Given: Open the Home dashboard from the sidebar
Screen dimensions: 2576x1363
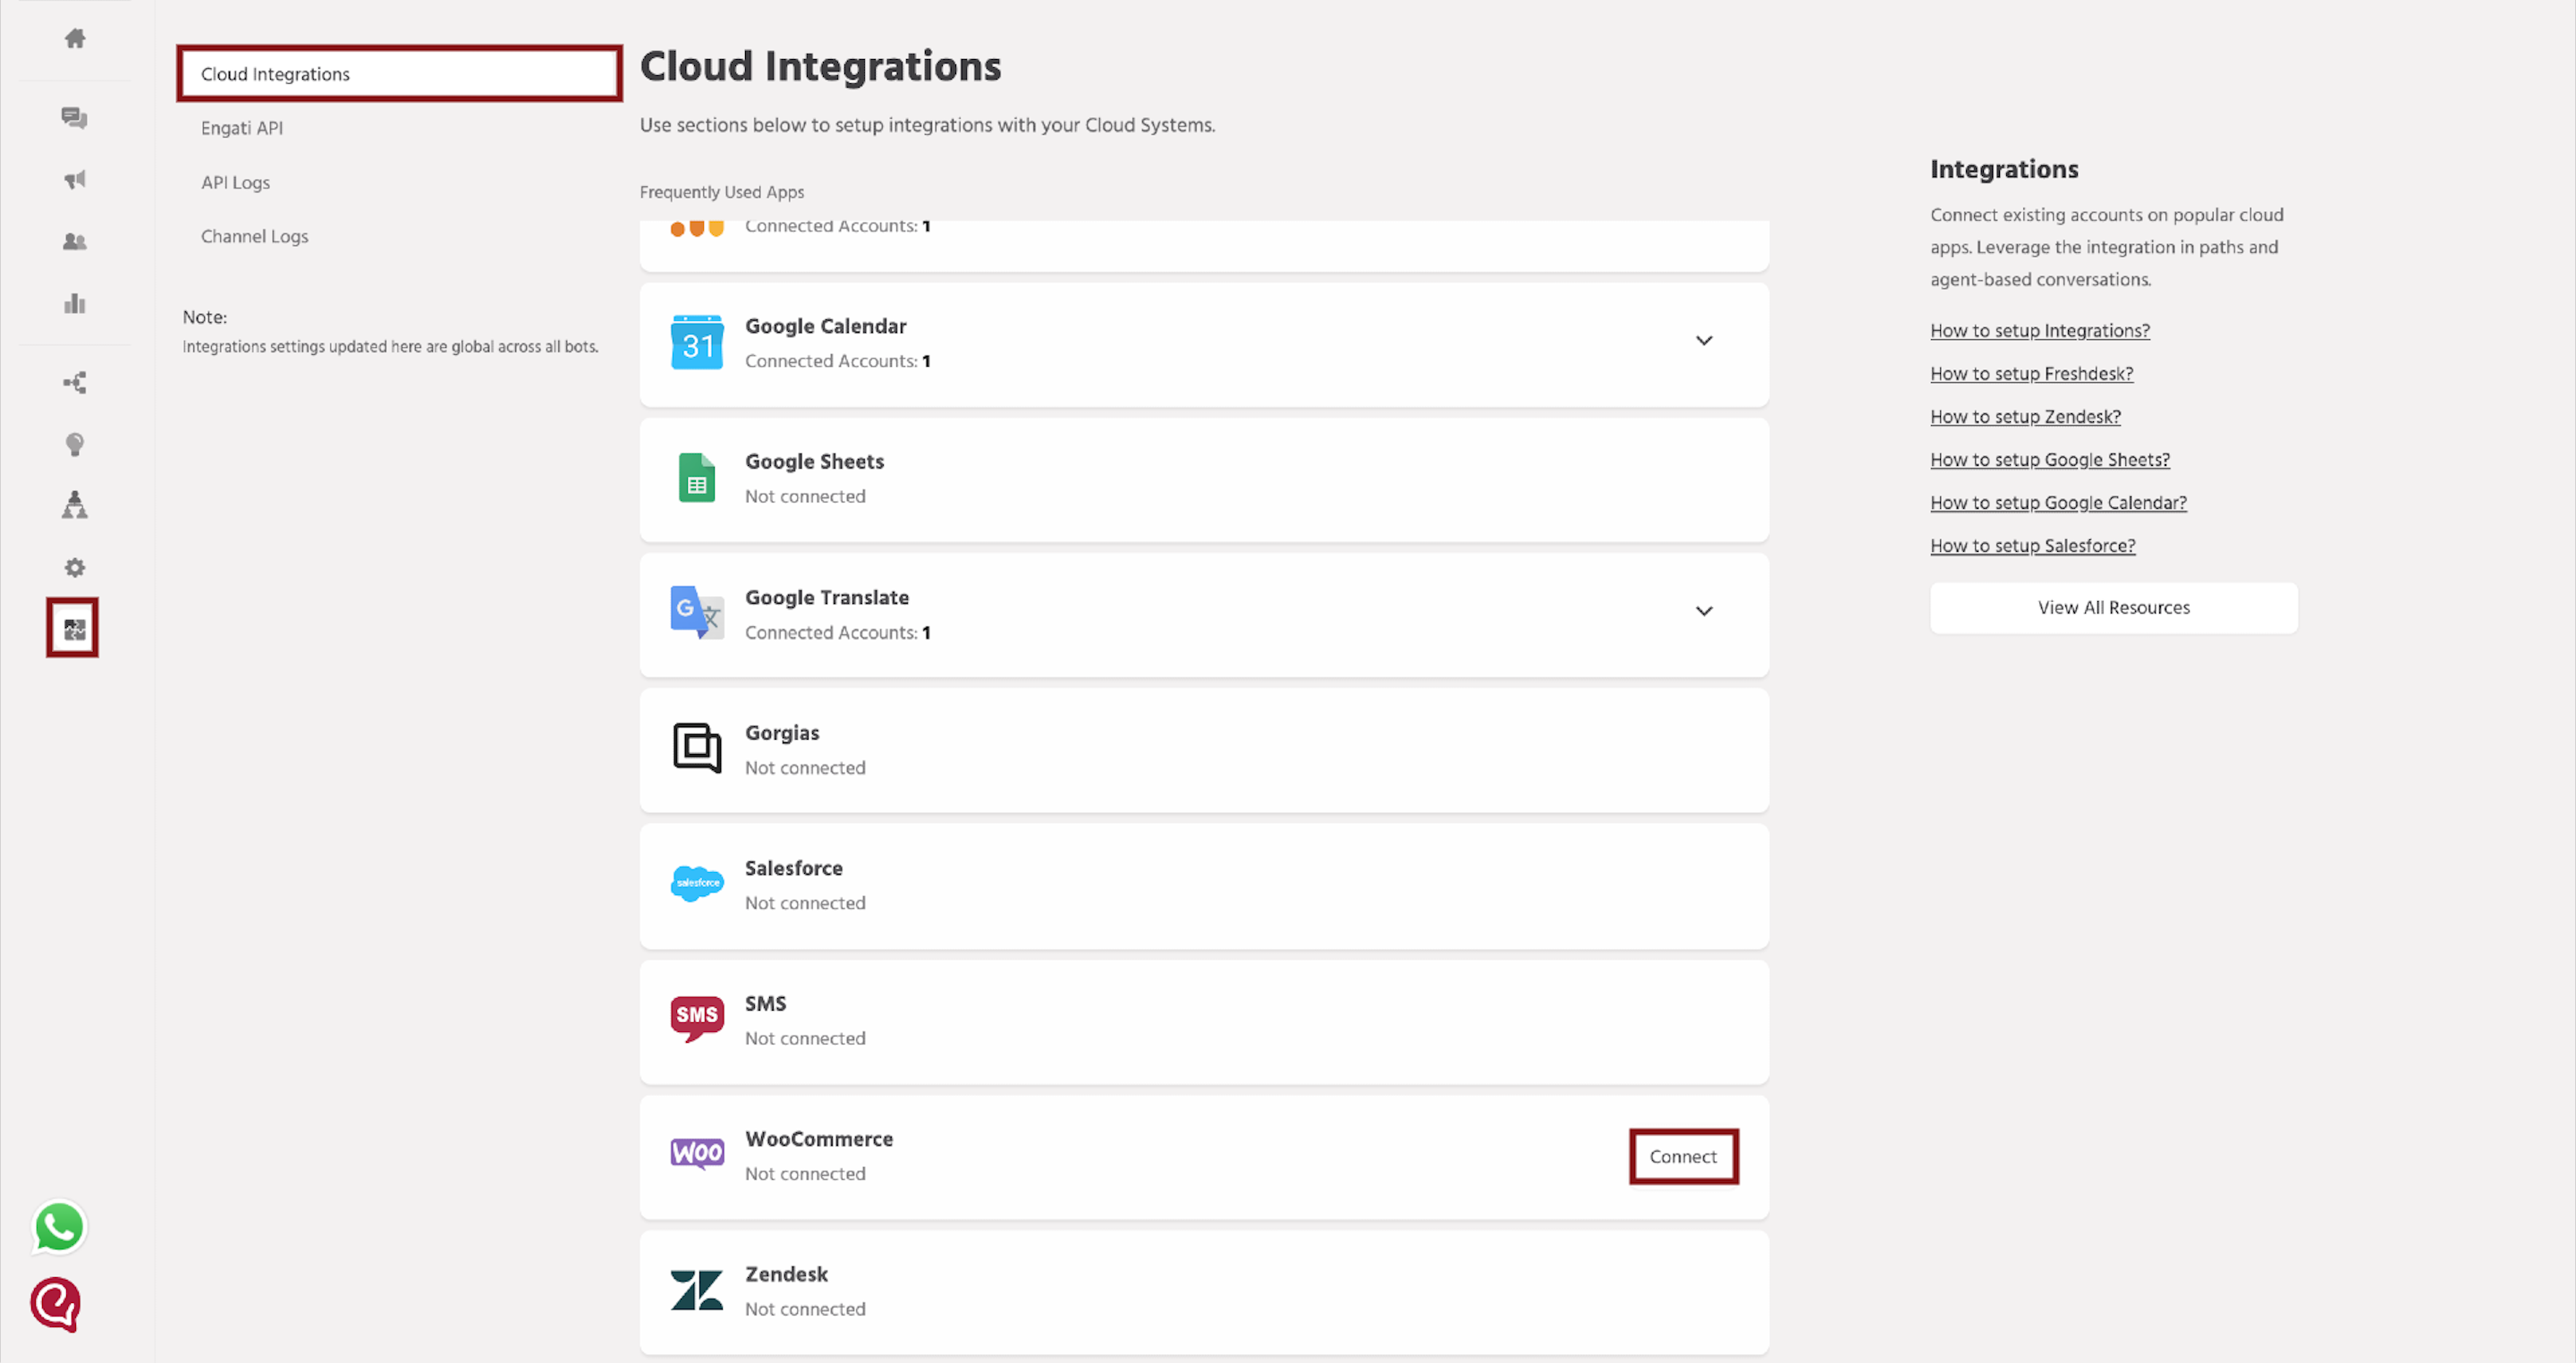Looking at the screenshot, I should pos(74,39).
